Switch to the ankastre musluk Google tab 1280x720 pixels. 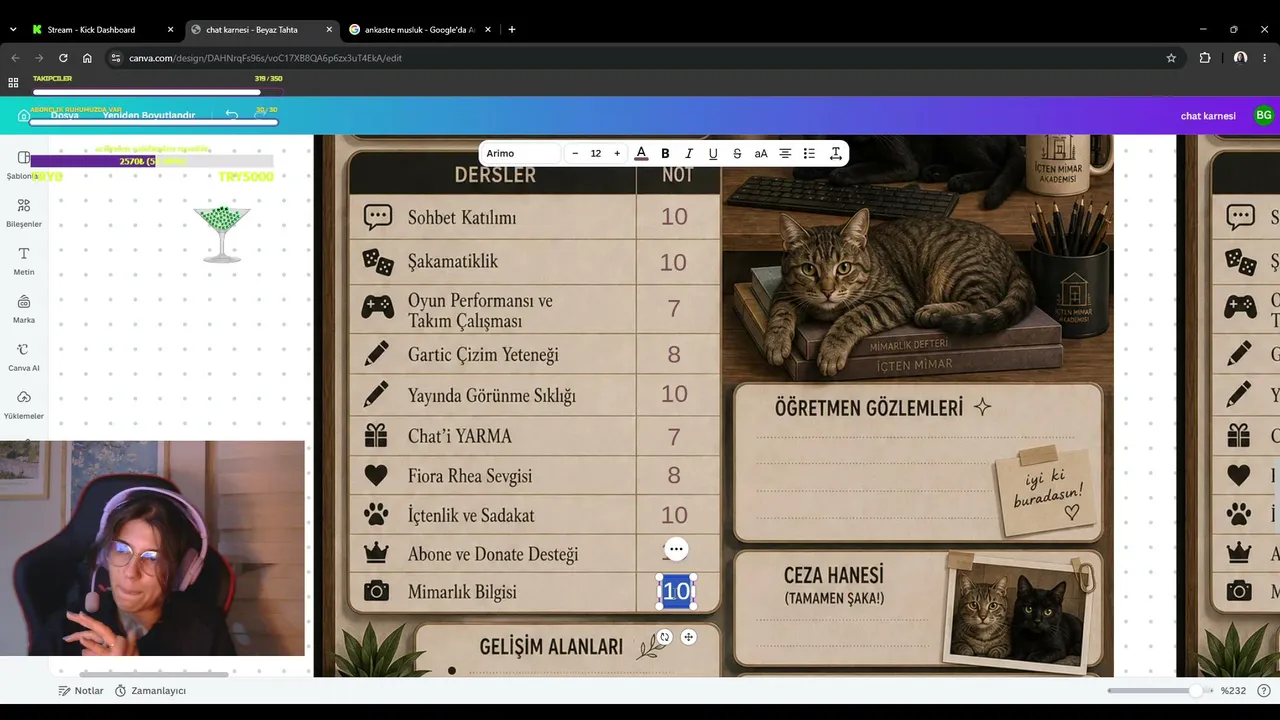420,30
